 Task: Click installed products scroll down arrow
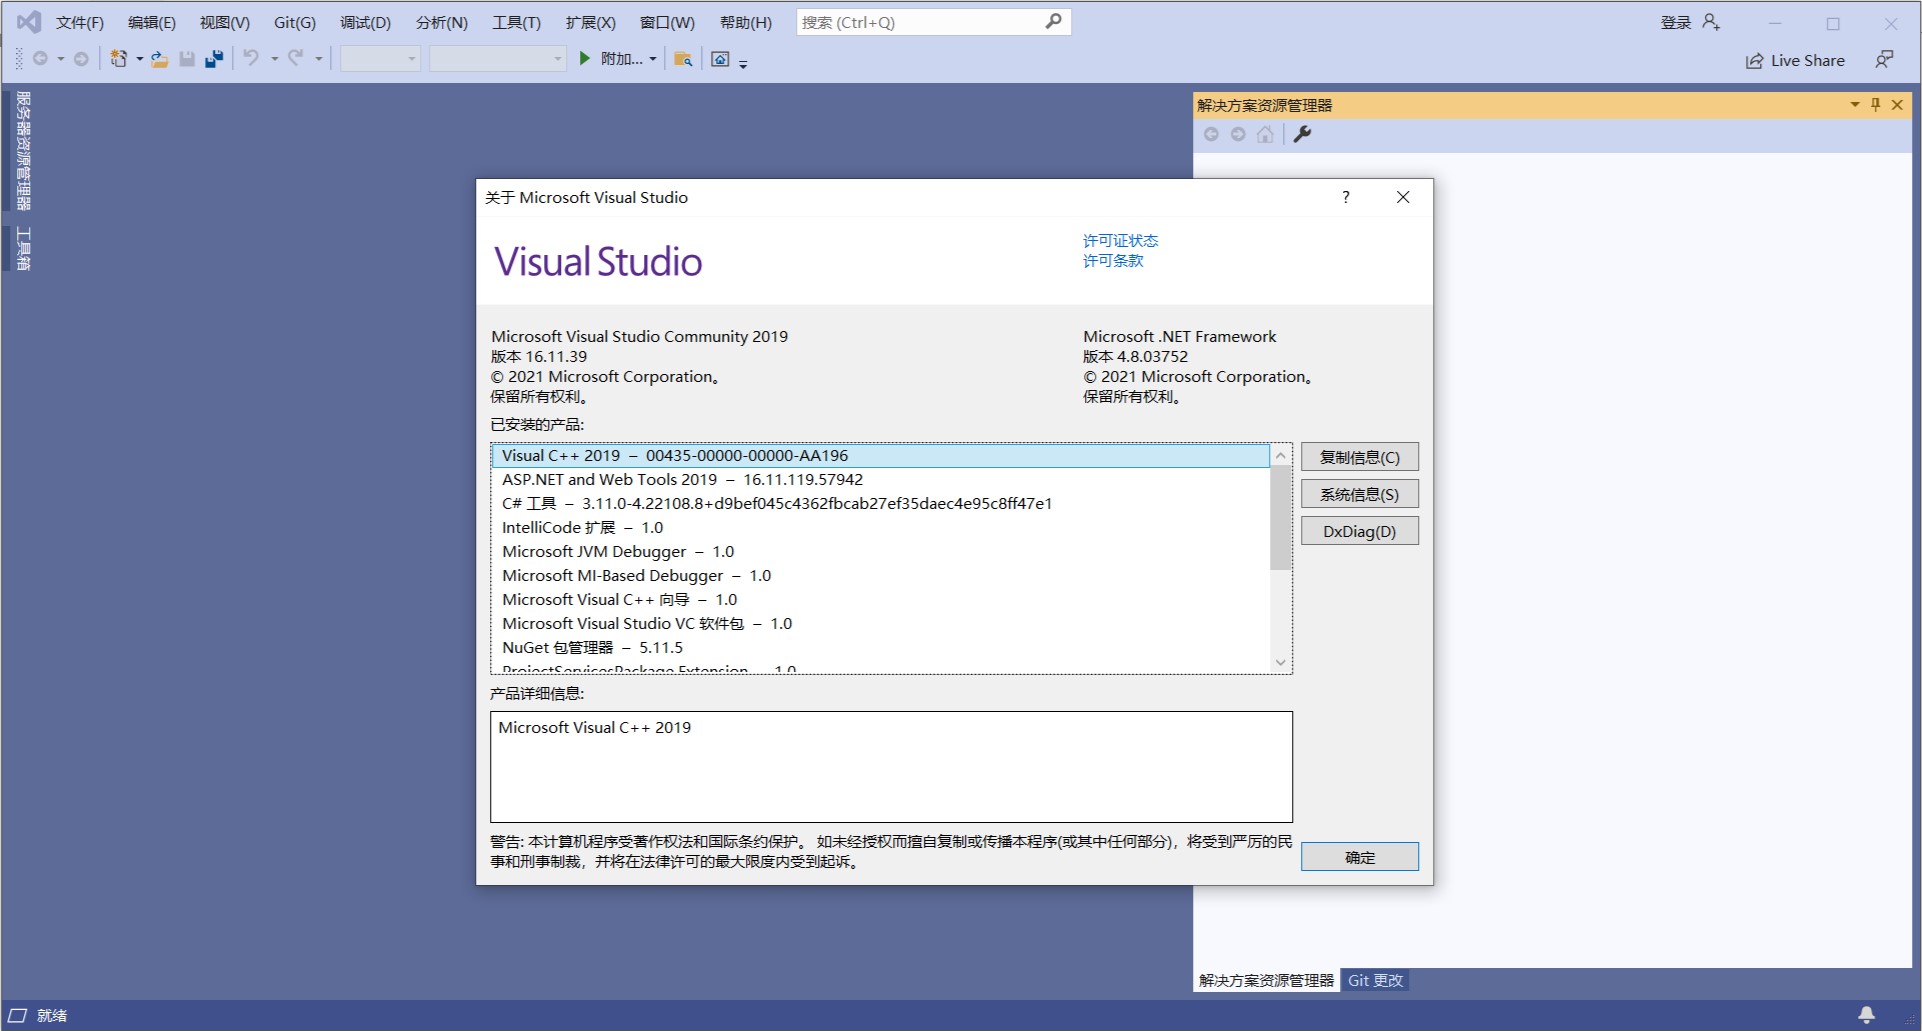[x=1280, y=662]
